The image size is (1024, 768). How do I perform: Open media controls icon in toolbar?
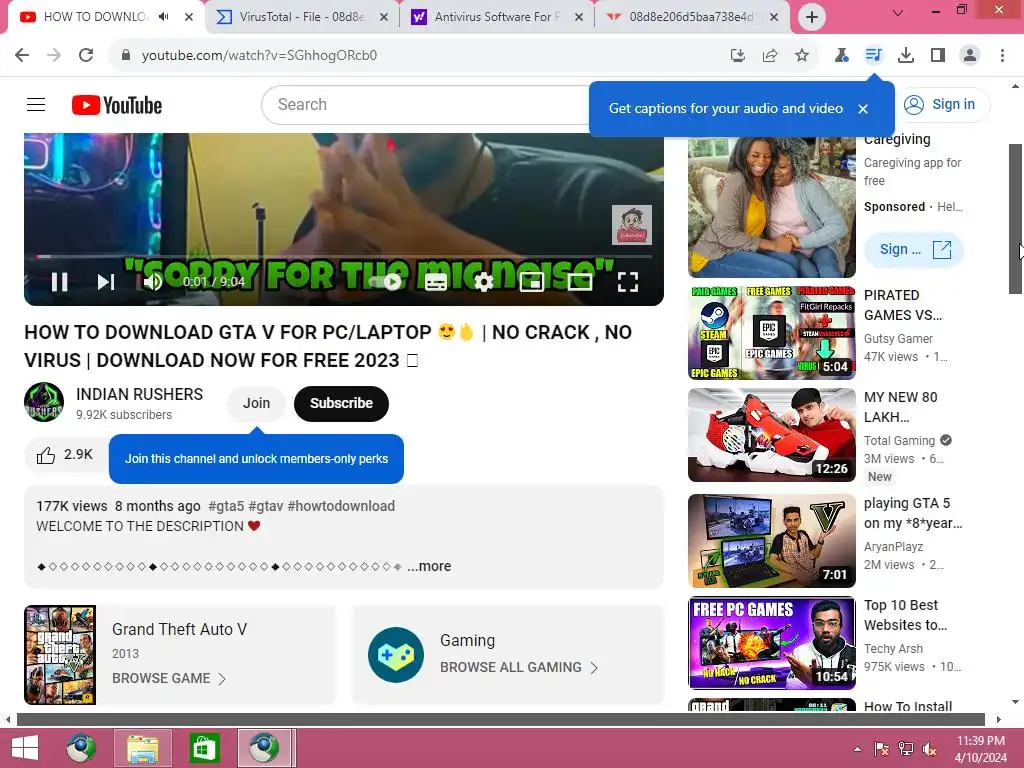[x=873, y=56]
